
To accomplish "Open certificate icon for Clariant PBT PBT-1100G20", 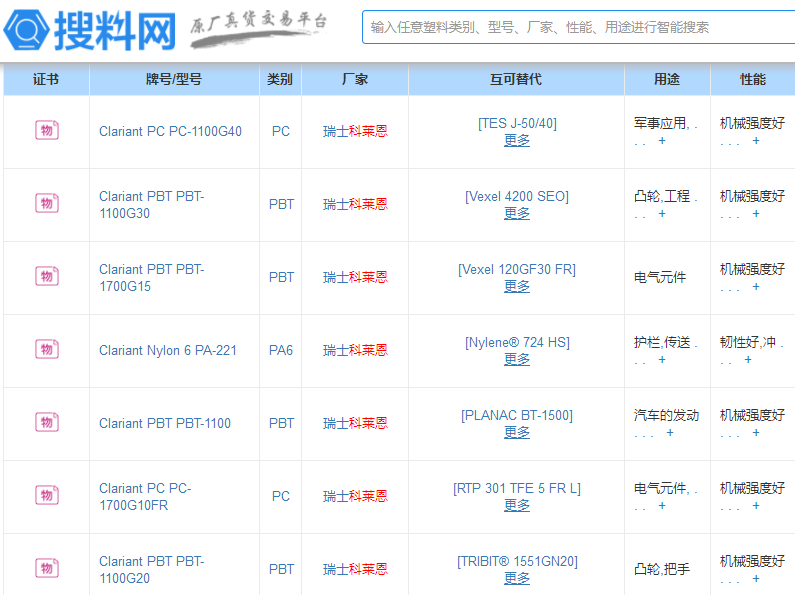I will 46,568.
